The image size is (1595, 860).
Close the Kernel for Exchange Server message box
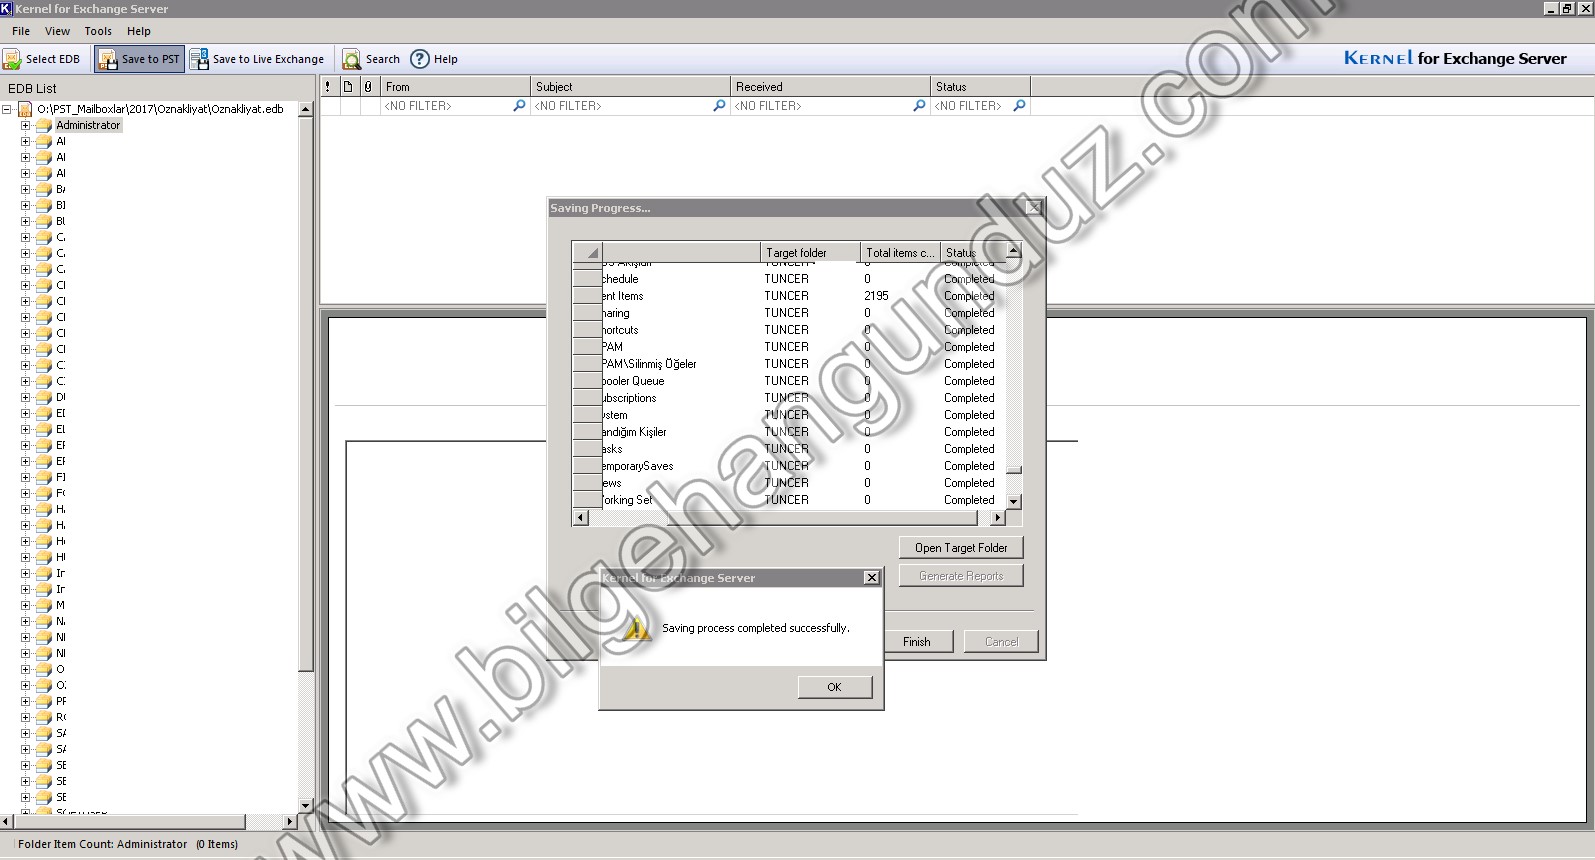871,578
